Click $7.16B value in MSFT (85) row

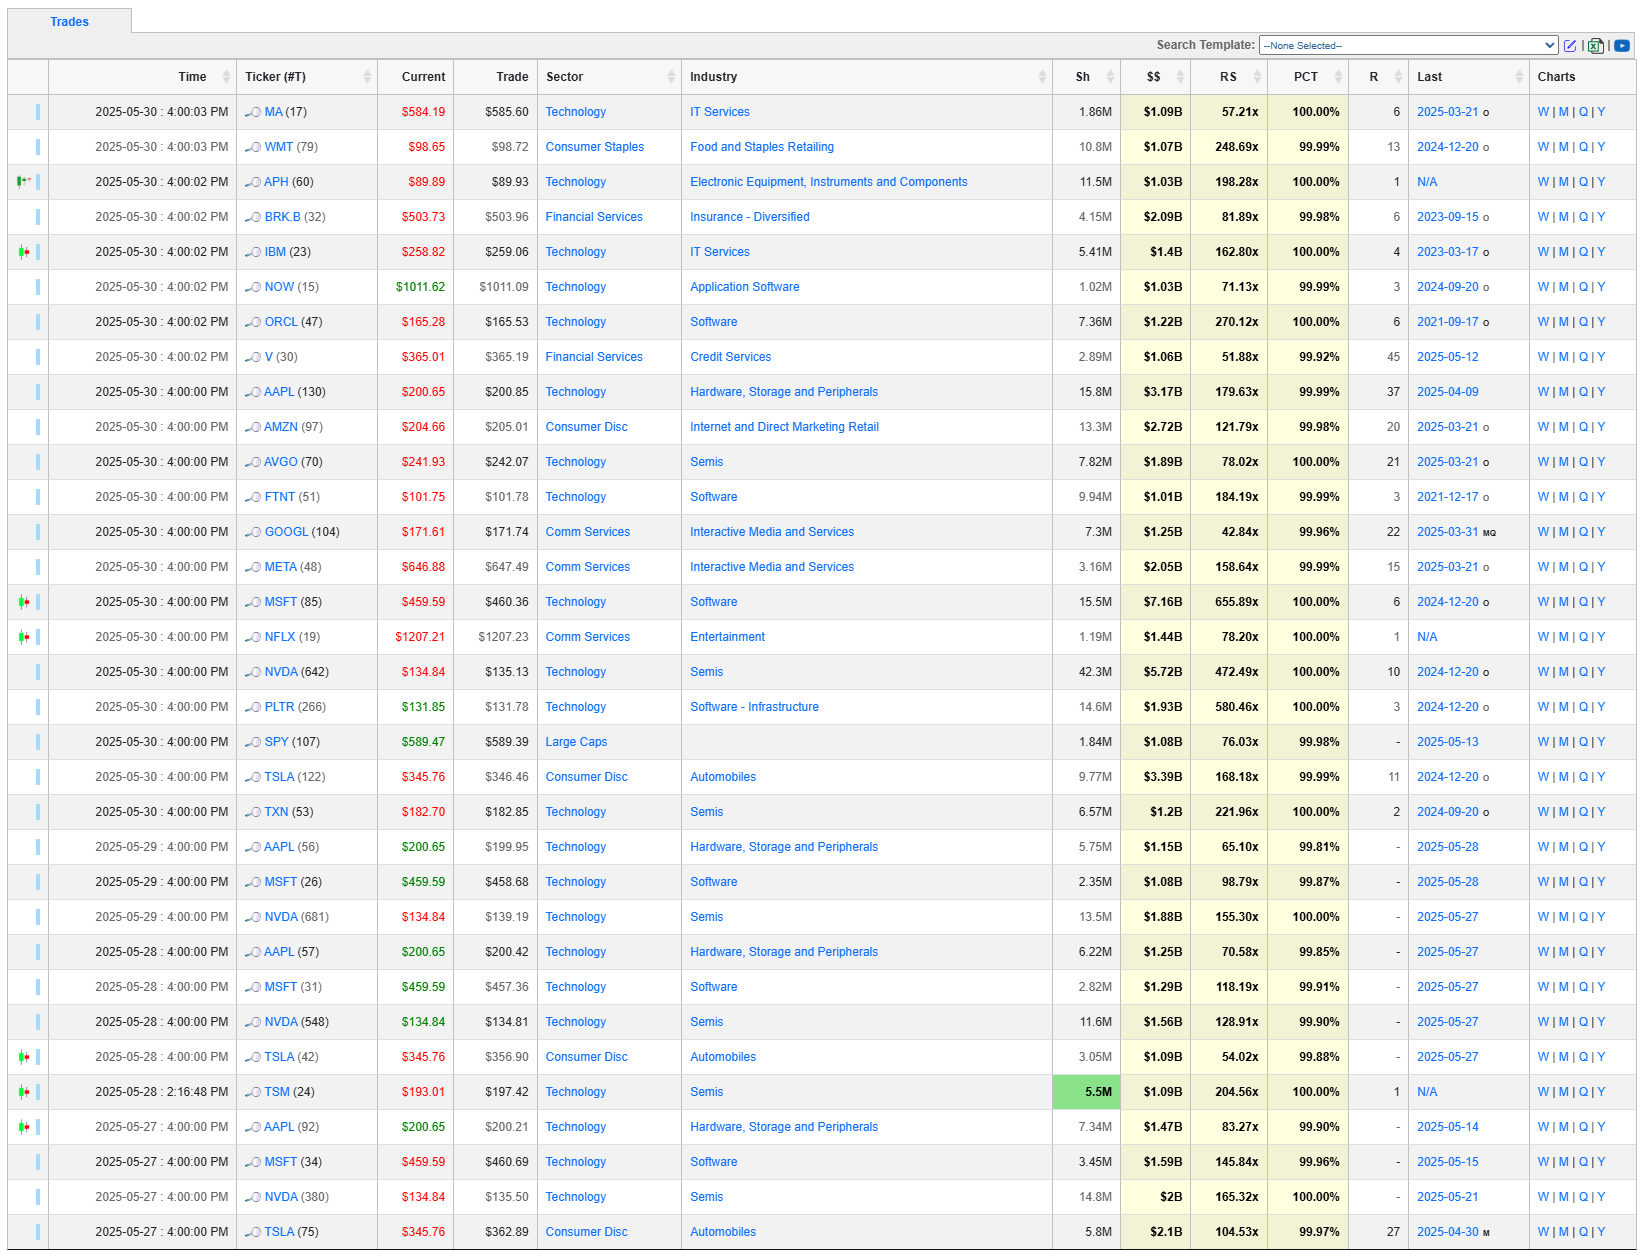coord(1163,602)
